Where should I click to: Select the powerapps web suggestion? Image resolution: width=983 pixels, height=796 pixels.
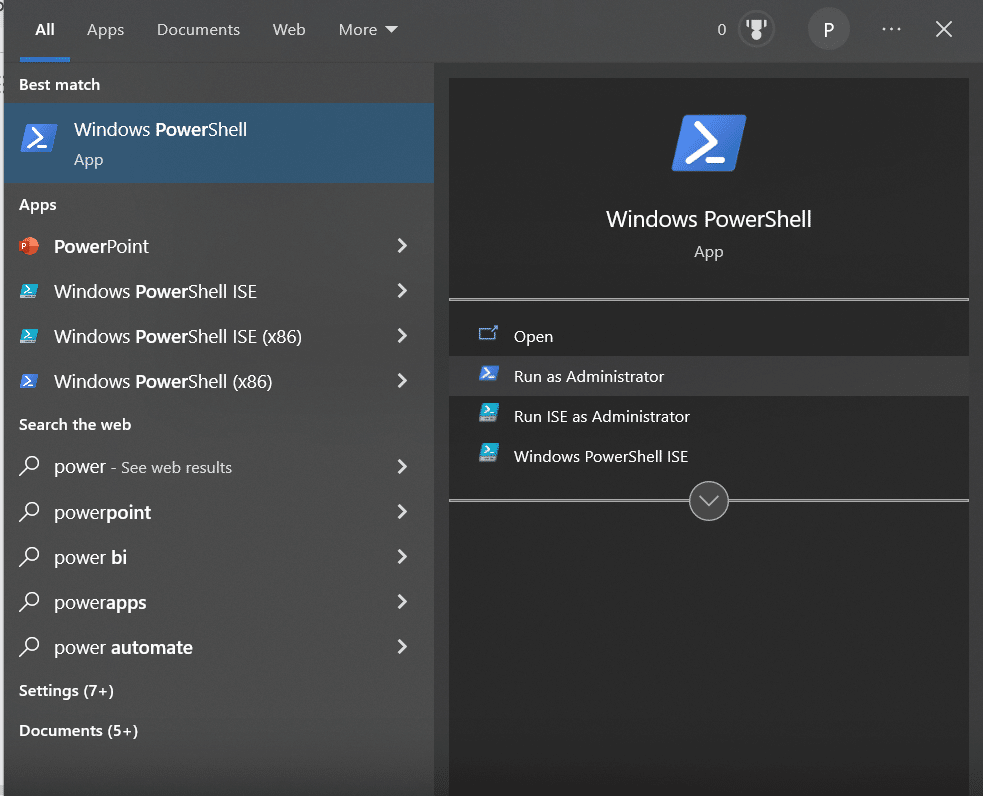219,602
